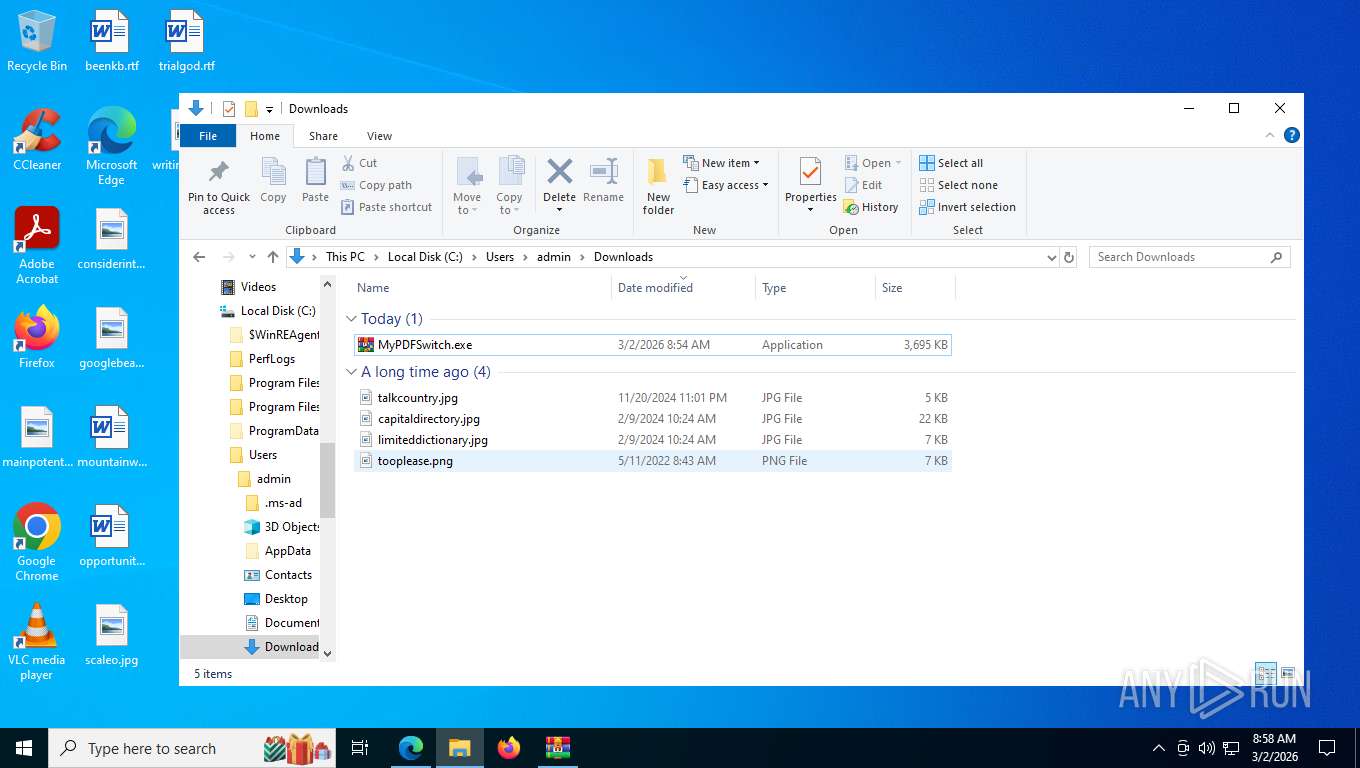
Task: Open Recent locations dropdown arrow
Action: [x=251, y=257]
